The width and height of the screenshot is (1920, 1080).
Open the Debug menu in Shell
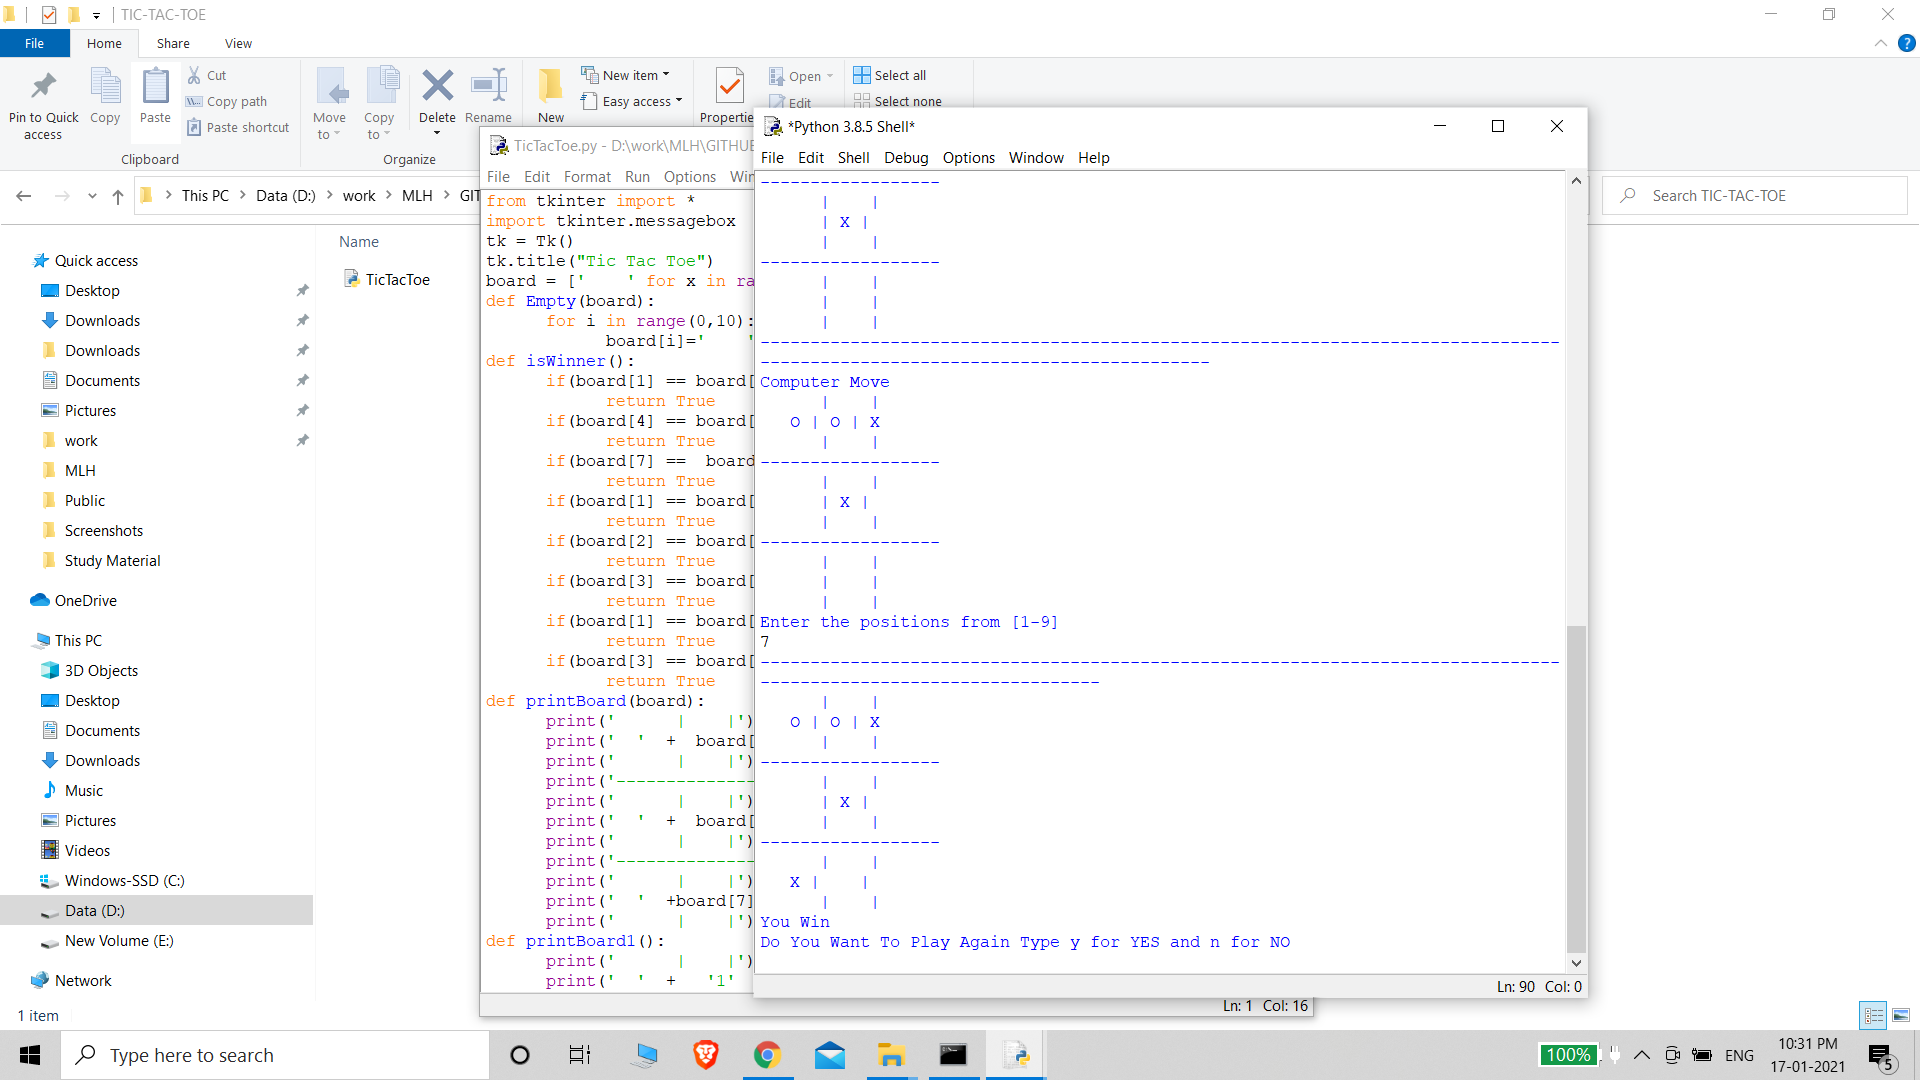905,157
